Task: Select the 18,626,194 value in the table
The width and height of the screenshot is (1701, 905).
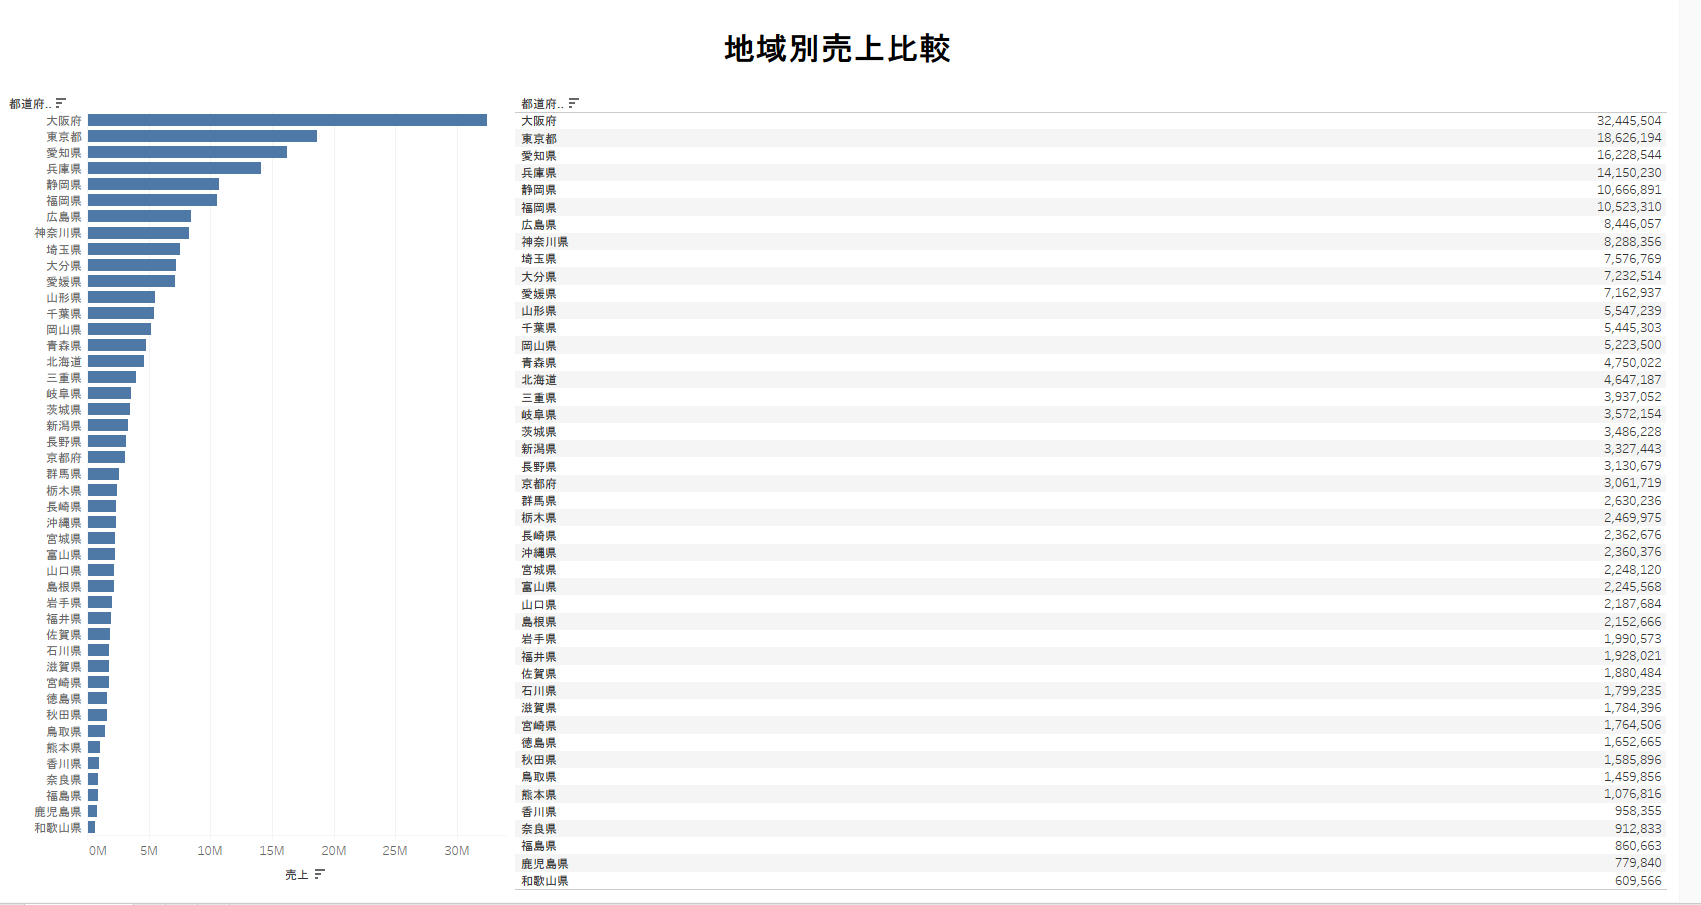Action: point(1628,138)
